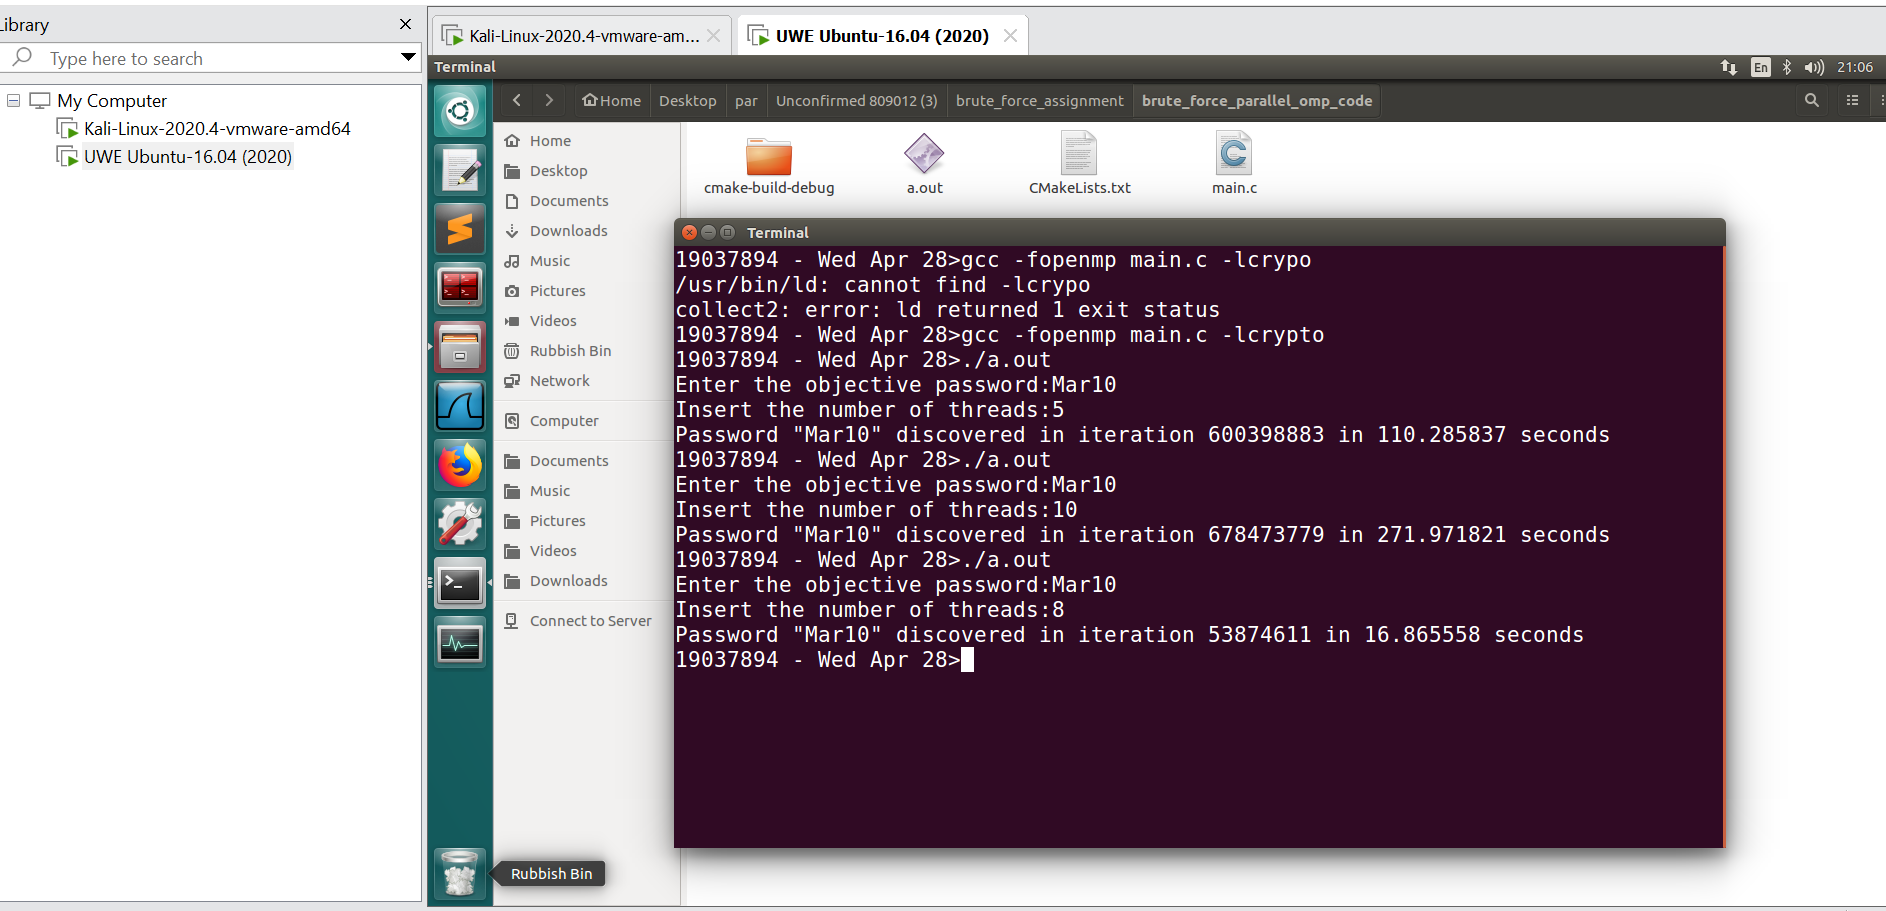The height and width of the screenshot is (911, 1886).
Task: Go to brute_force_assignment in path bar
Action: pos(1039,101)
